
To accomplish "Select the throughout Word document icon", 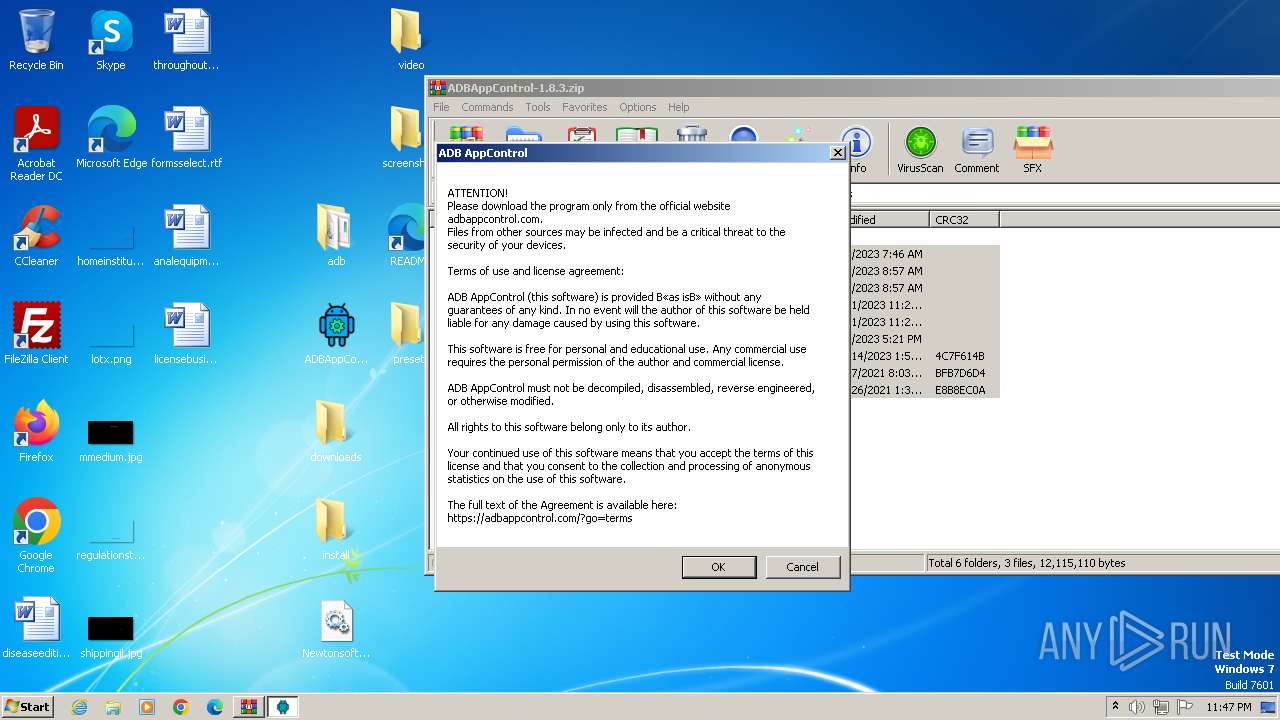I will point(186,41).
